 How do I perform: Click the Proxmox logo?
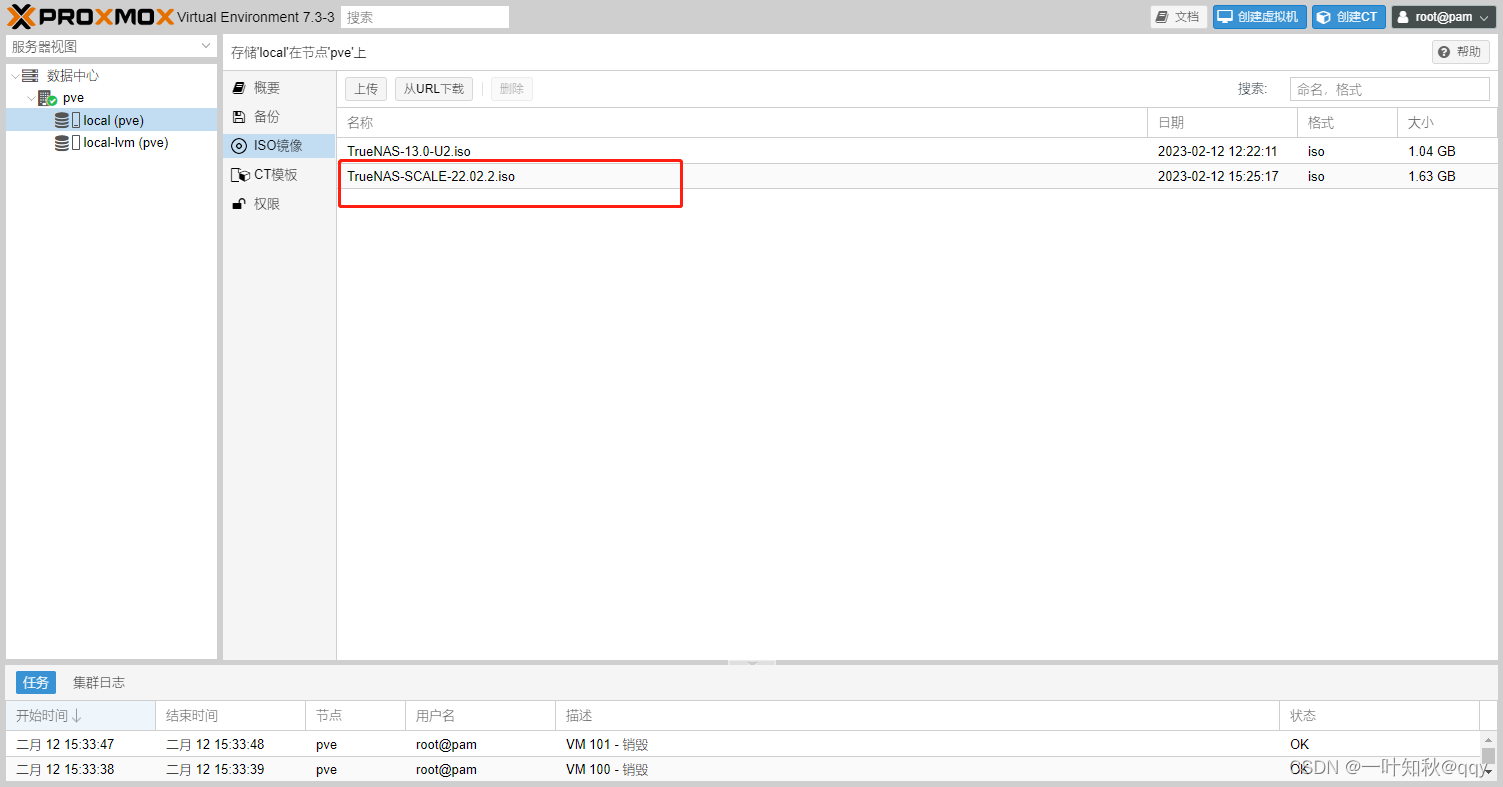point(91,17)
